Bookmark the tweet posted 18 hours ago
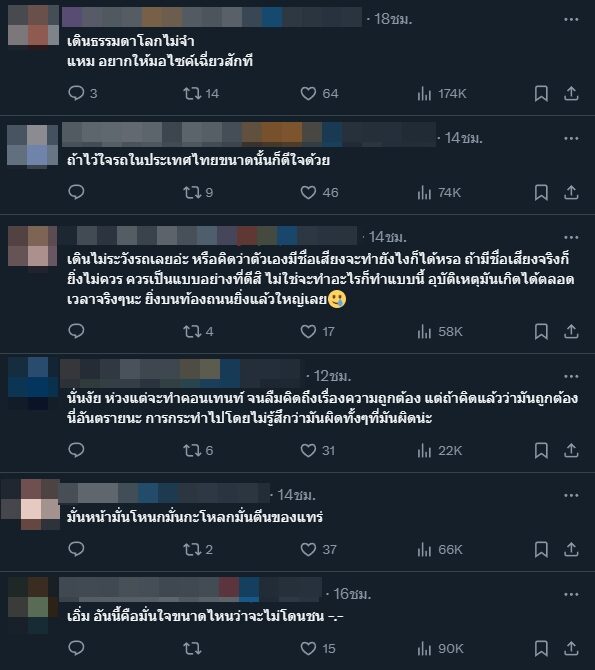 [x=541, y=93]
